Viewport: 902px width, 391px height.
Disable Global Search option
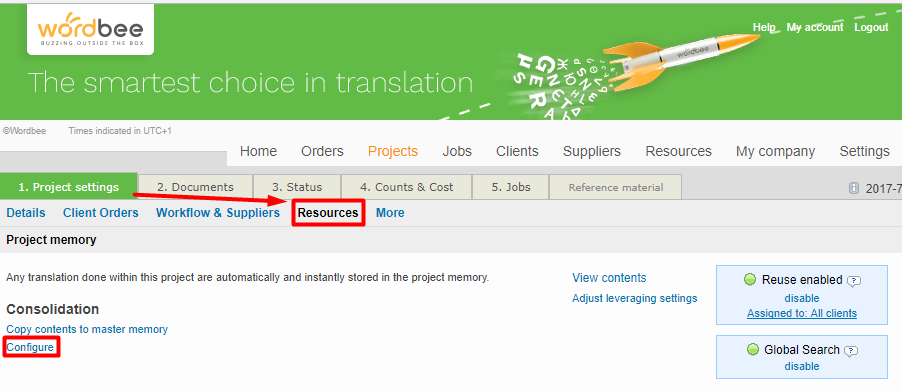pyautogui.click(x=801, y=366)
